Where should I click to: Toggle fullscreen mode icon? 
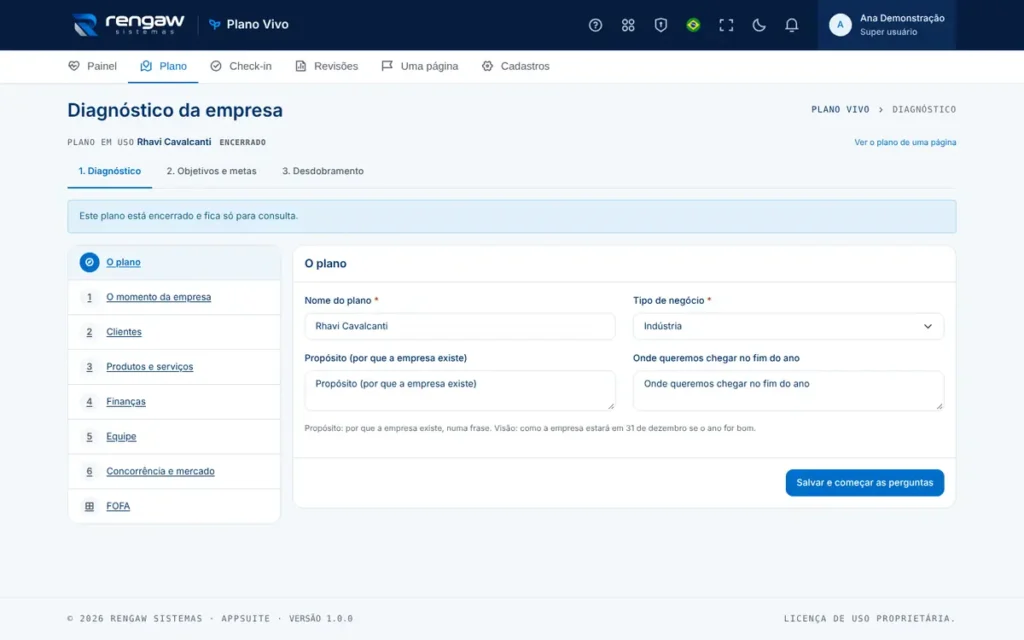click(x=726, y=25)
